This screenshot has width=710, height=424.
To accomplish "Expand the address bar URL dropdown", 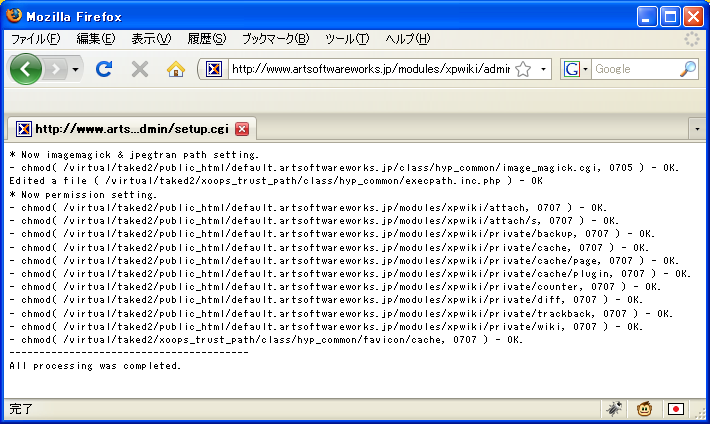I will pyautogui.click(x=543, y=69).
